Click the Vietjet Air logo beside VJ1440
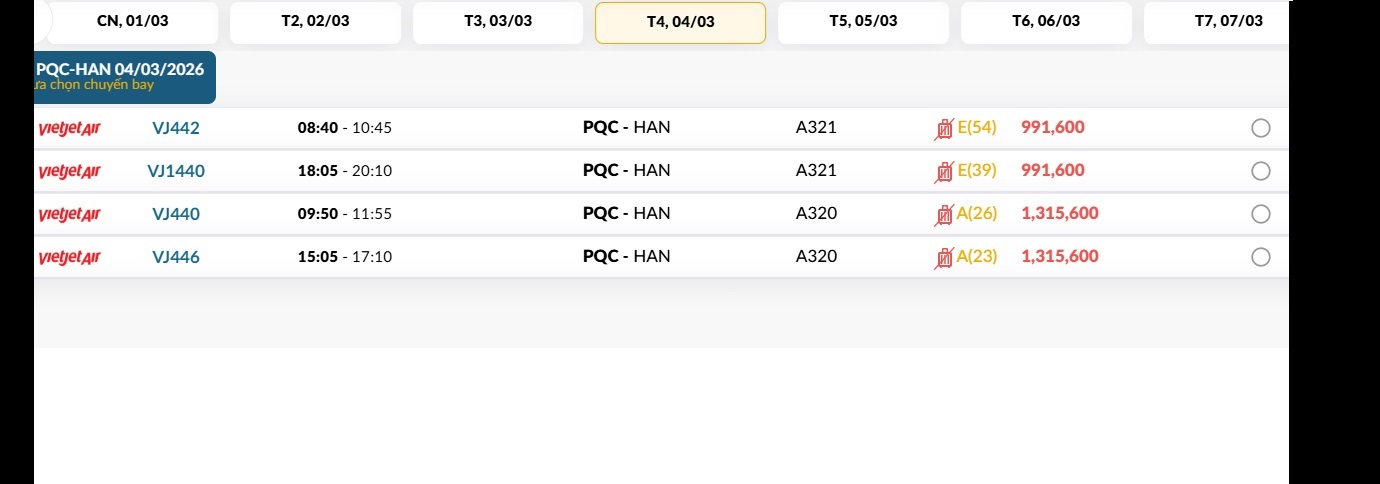 point(70,172)
